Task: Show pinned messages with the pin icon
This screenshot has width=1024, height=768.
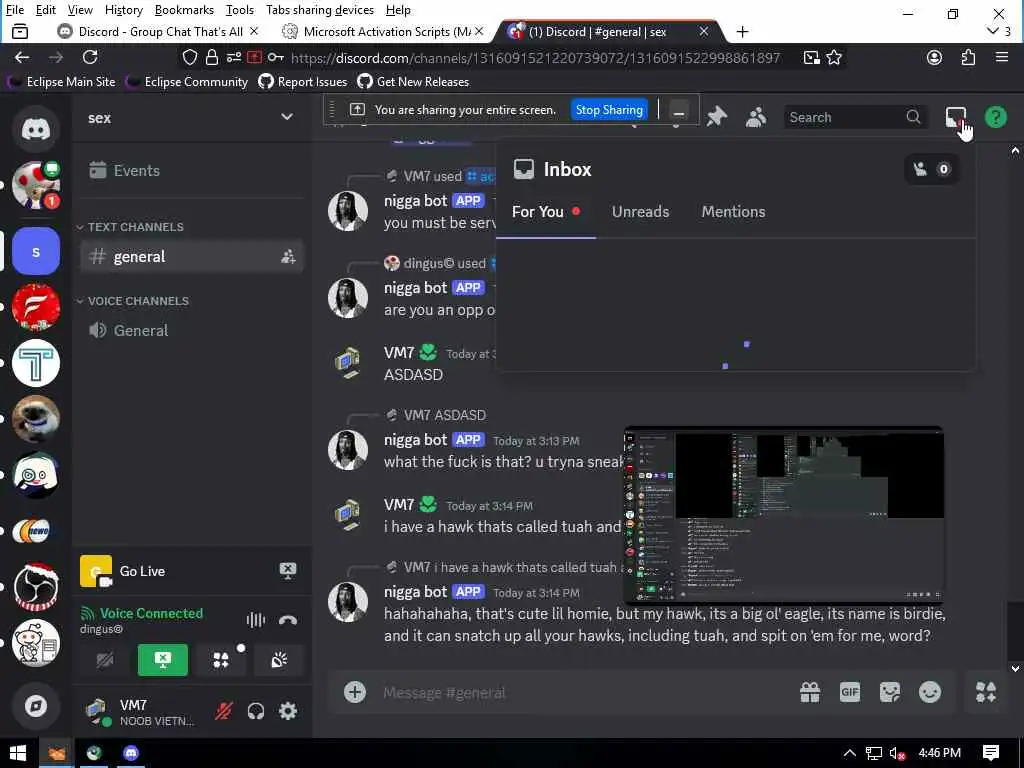Action: [716, 118]
